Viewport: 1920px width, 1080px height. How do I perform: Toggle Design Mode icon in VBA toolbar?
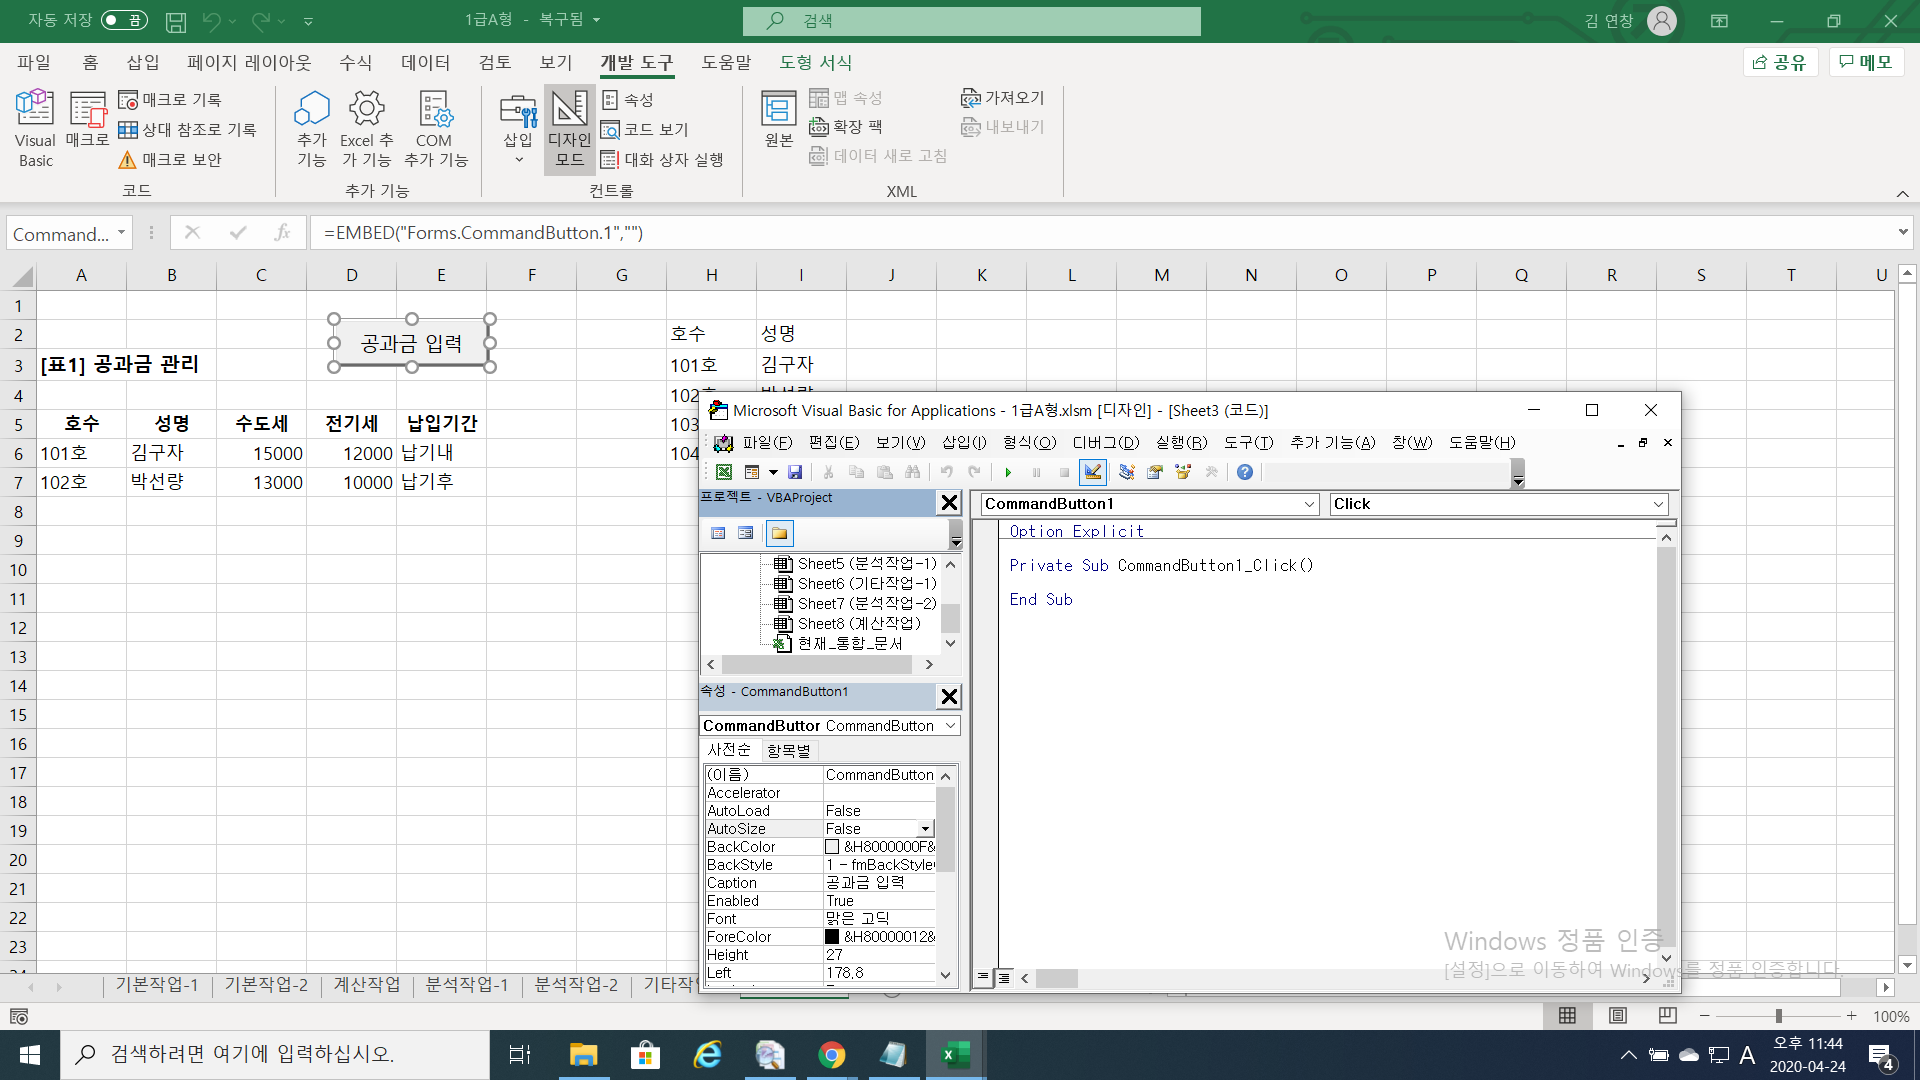tap(1093, 472)
